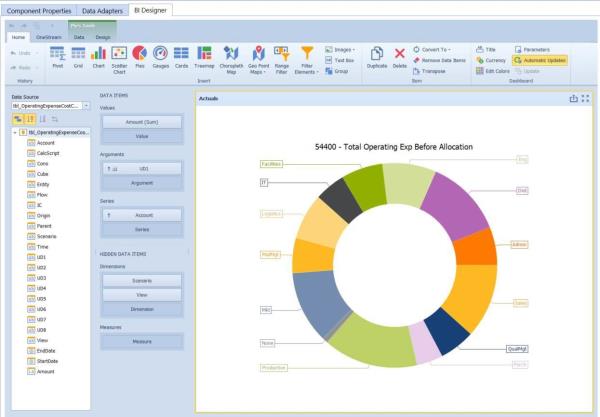This screenshot has height=417, width=600.
Task: Add a Grid dashboard item
Action: 78,56
